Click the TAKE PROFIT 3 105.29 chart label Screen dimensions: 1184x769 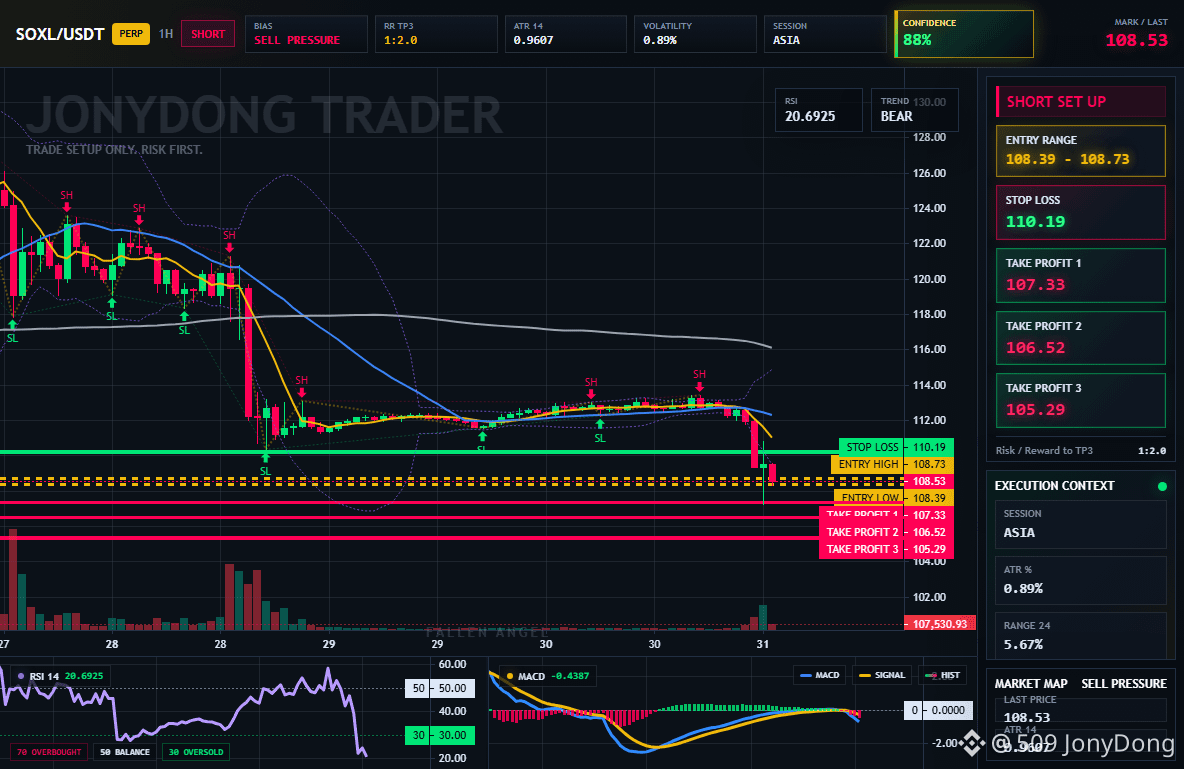click(886, 549)
